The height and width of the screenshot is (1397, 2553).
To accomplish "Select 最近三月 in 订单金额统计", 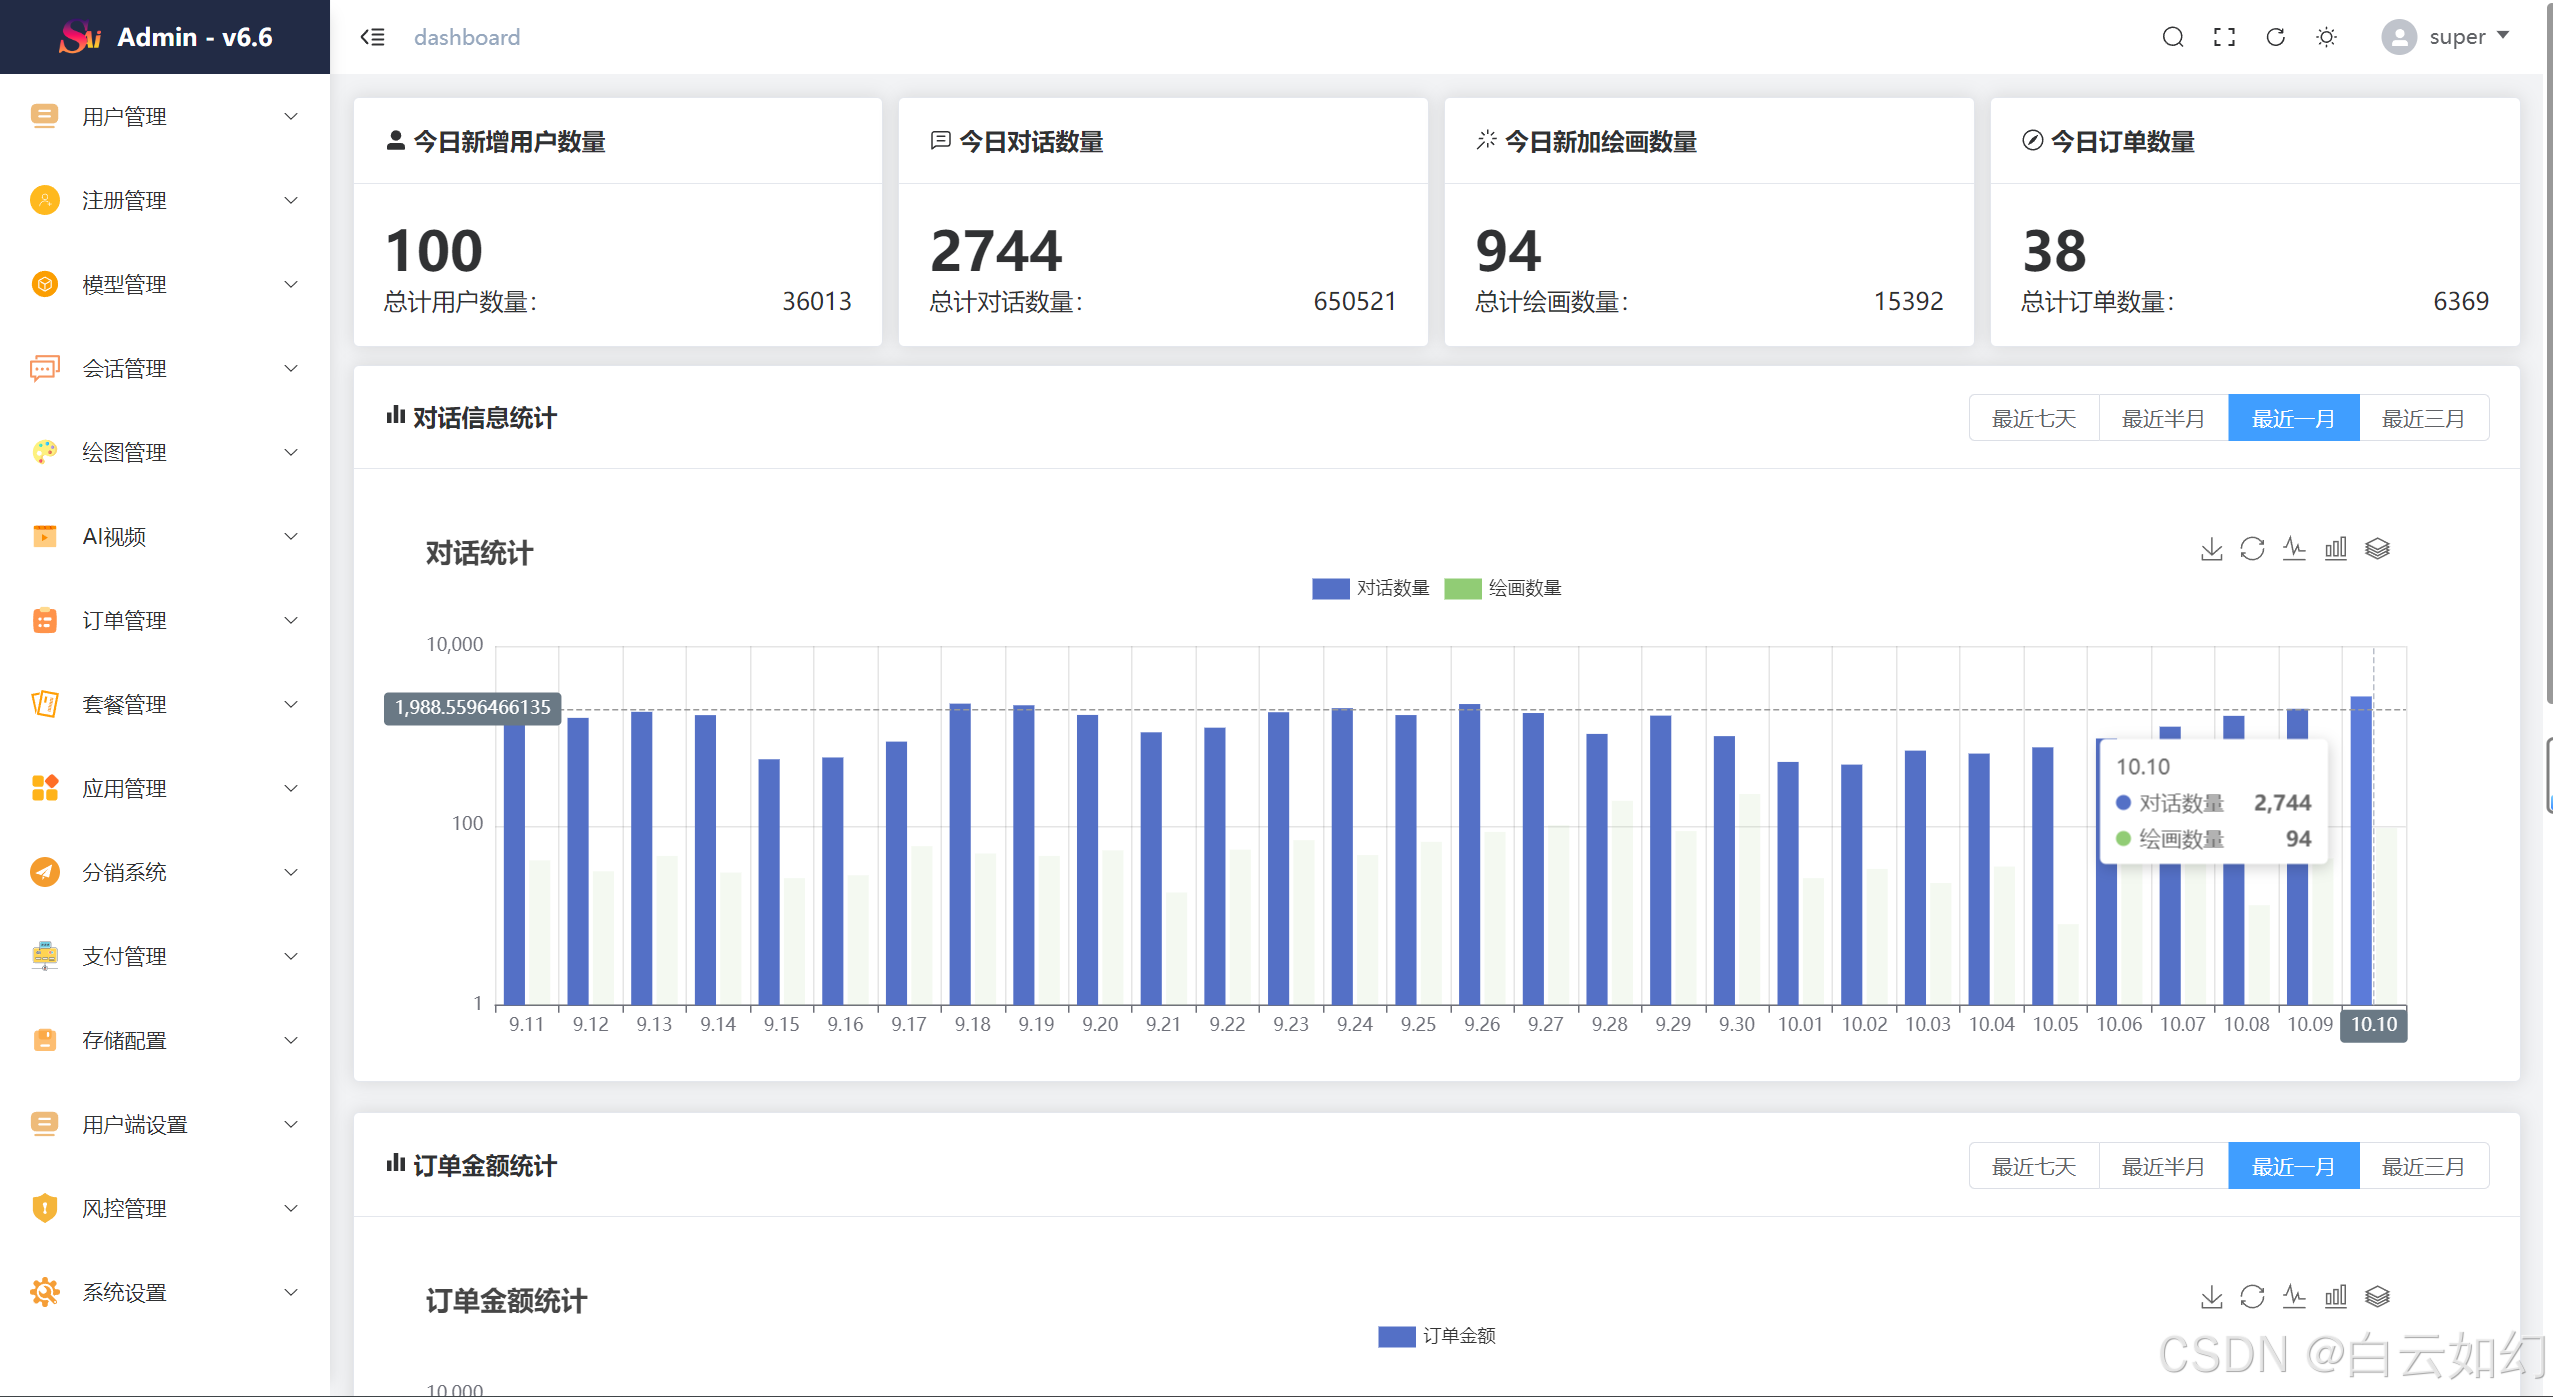I will (2423, 1166).
